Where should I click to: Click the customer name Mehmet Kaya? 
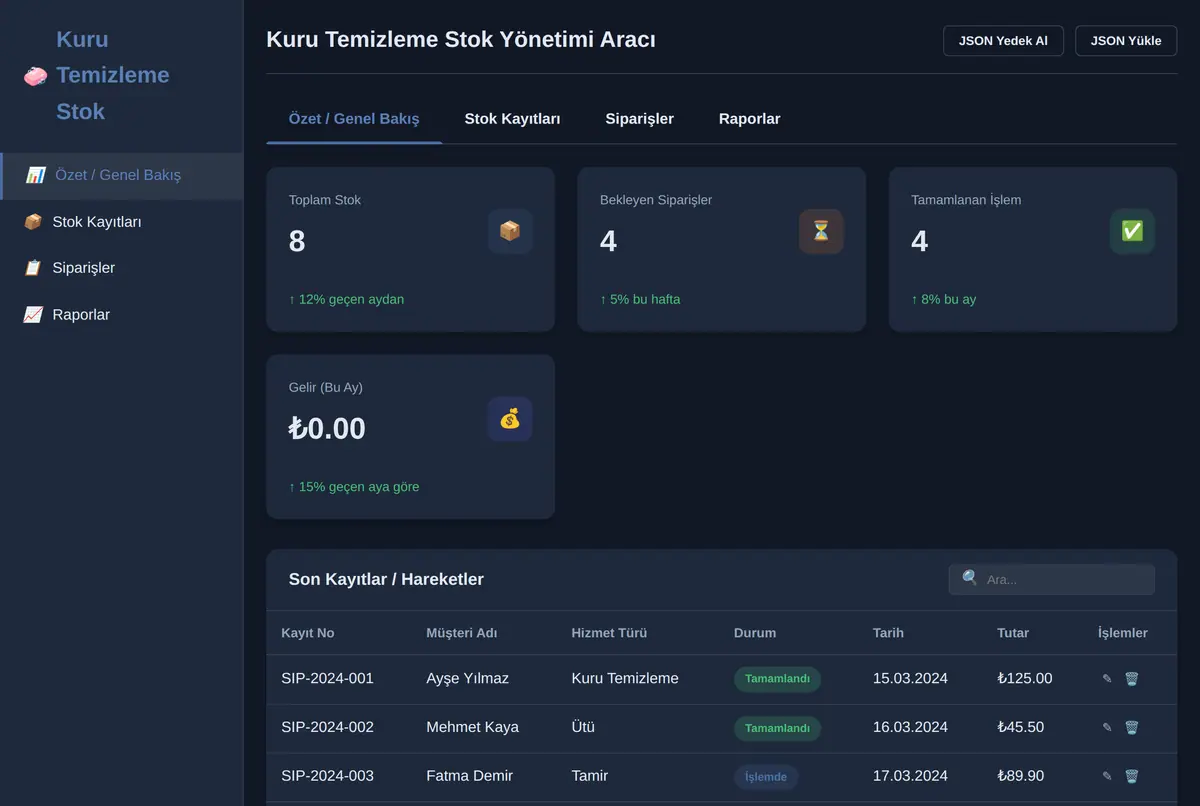coord(472,727)
